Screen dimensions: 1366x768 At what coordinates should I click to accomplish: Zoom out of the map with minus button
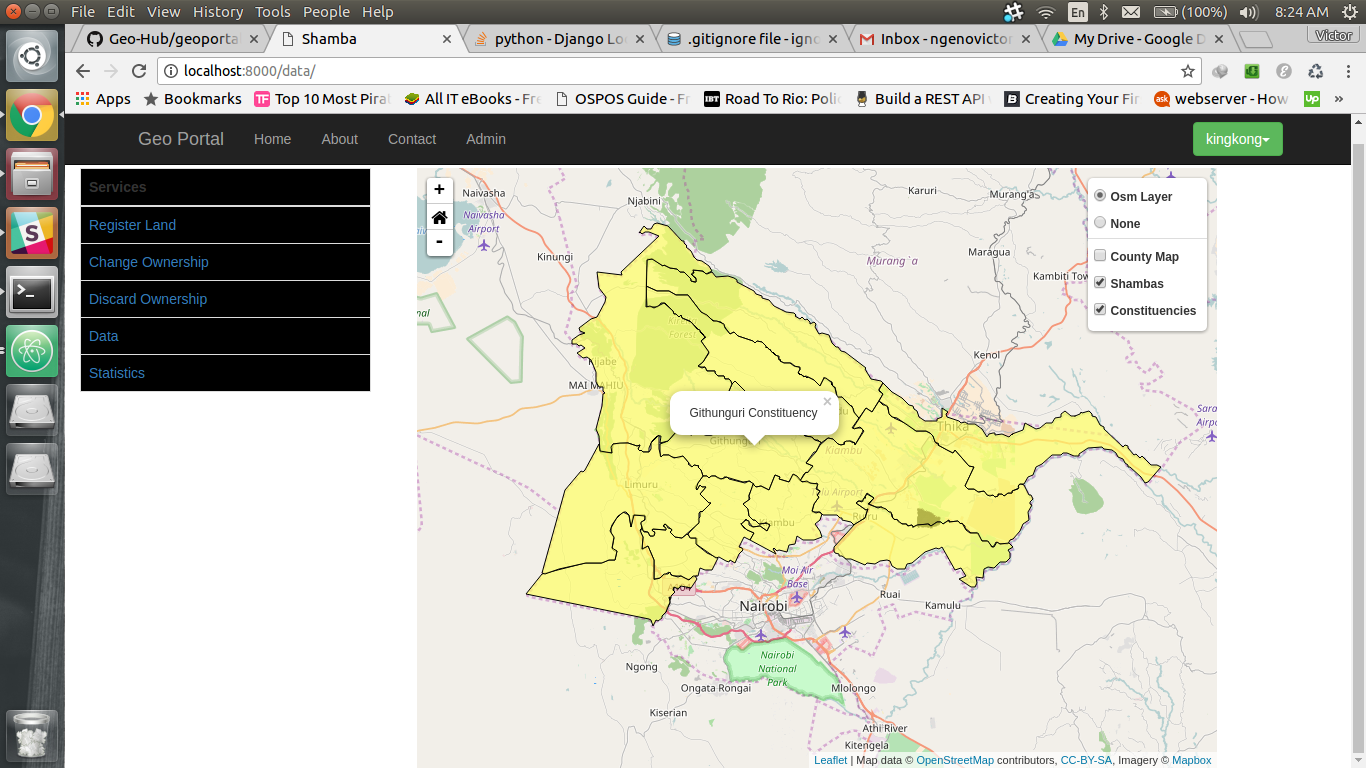(439, 243)
